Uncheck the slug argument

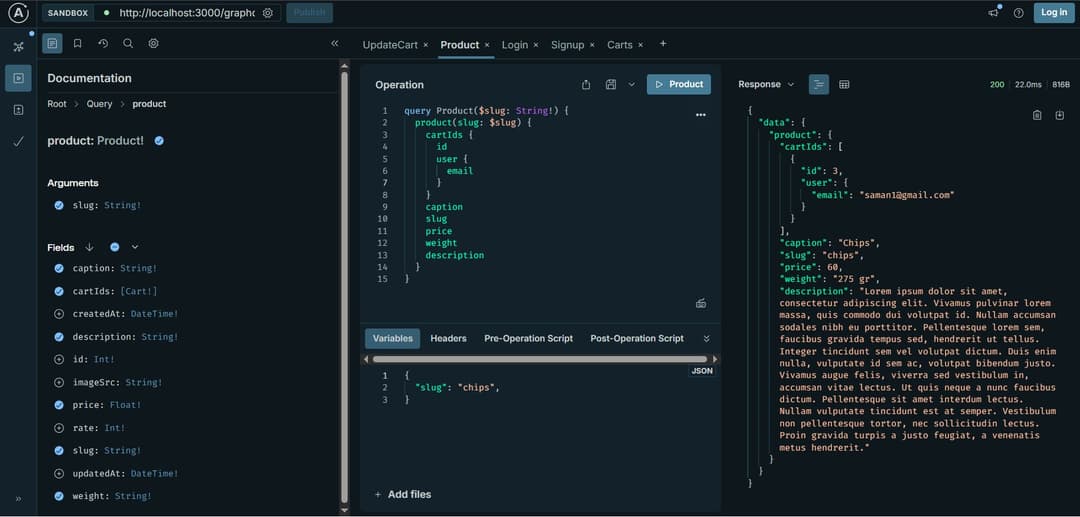click(x=59, y=205)
